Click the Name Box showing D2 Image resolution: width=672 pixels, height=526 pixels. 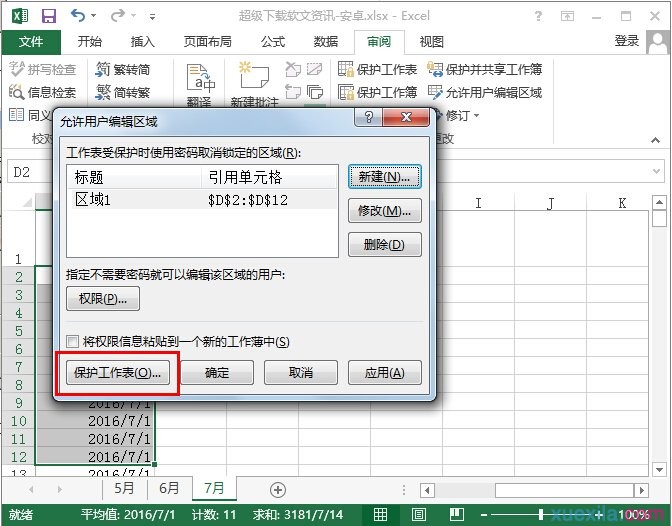coord(30,172)
